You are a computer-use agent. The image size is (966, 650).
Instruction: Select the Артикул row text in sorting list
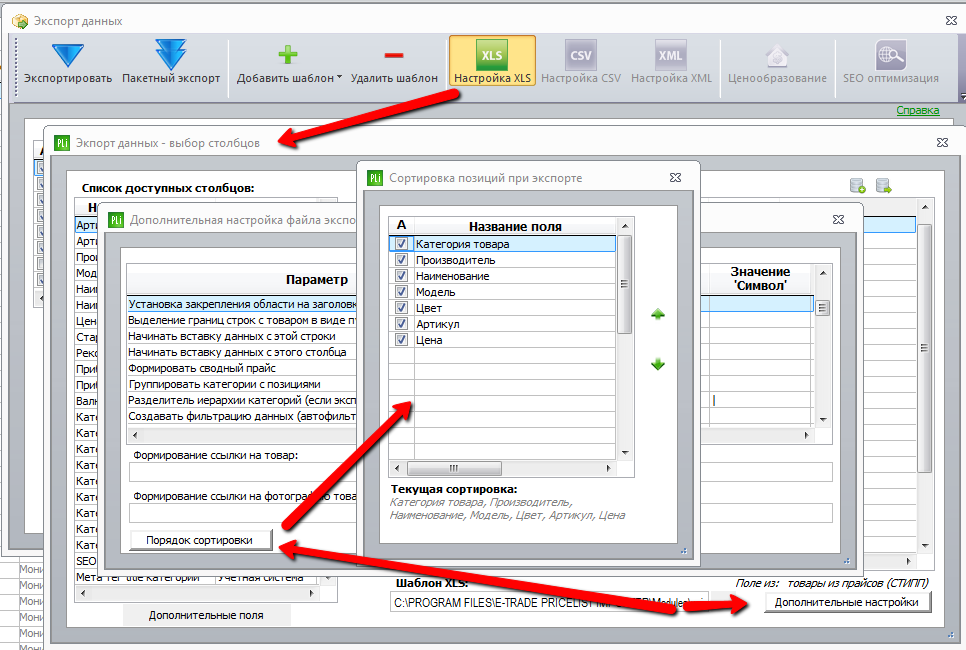[x=437, y=324]
